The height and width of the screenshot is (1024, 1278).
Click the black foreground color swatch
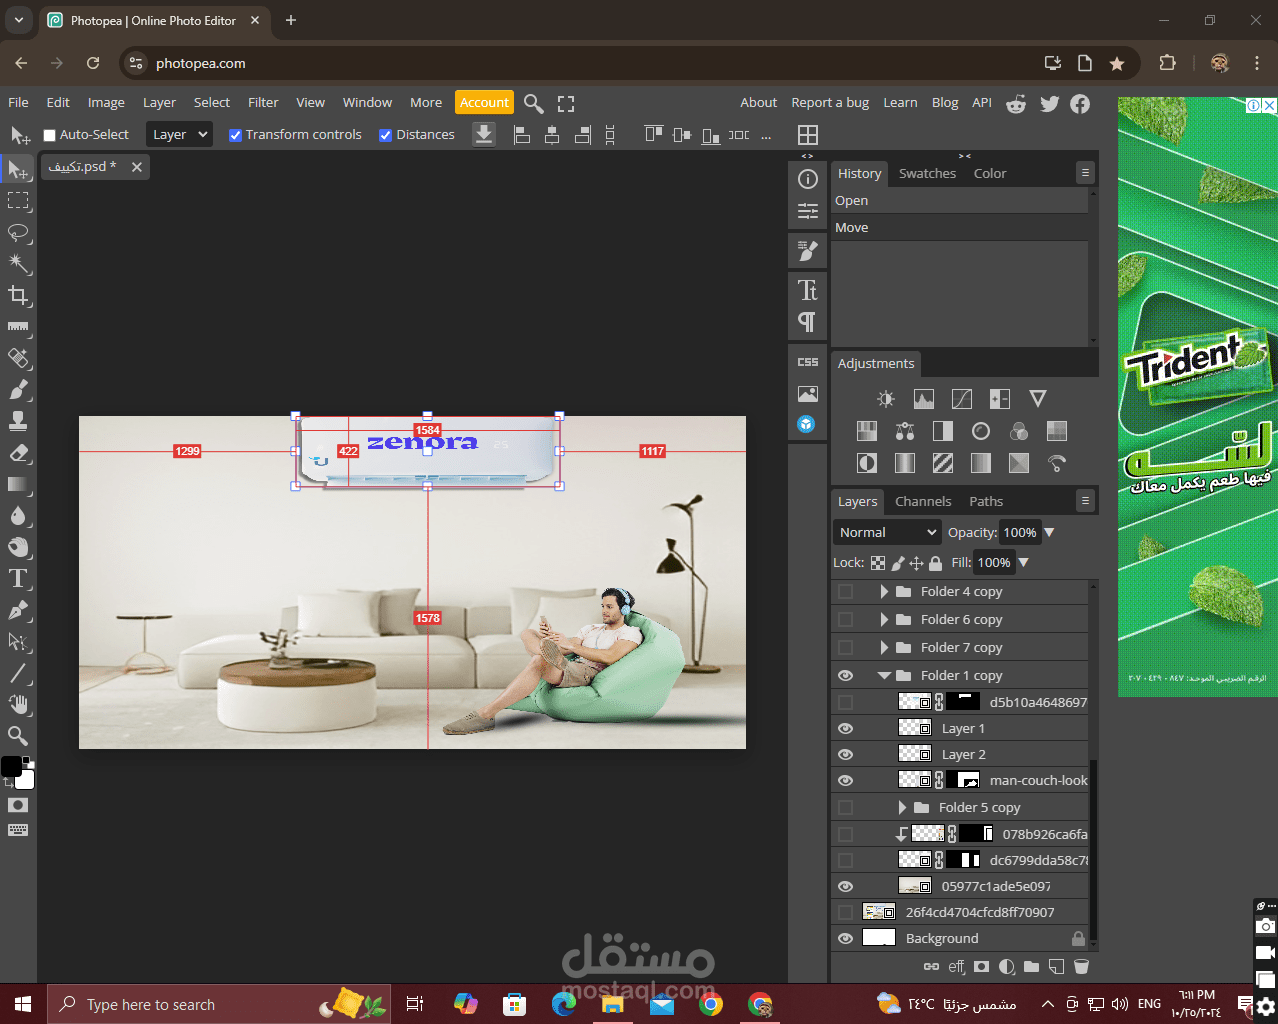pyautogui.click(x=11, y=766)
